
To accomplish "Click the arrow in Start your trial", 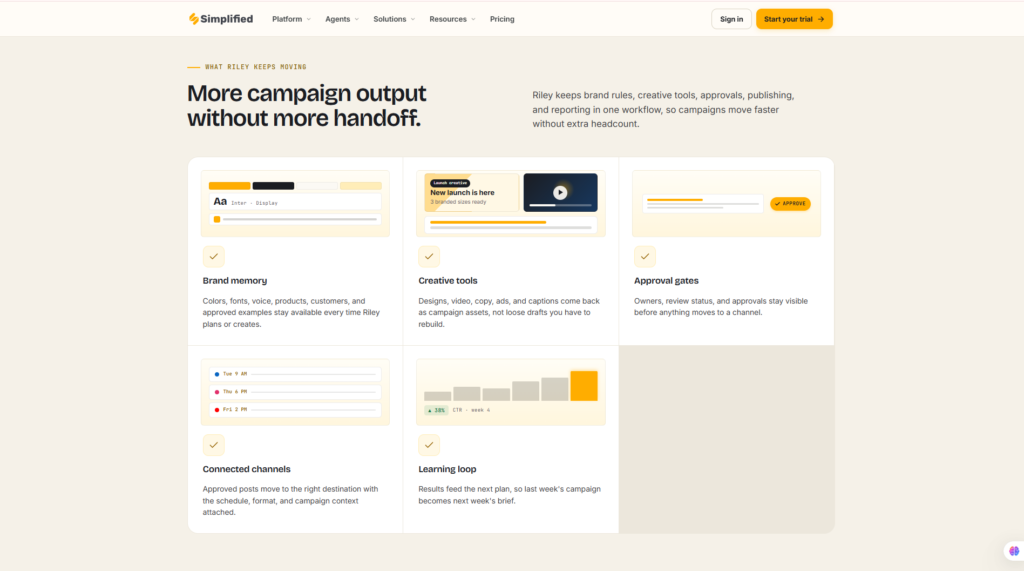I will coord(821,20).
